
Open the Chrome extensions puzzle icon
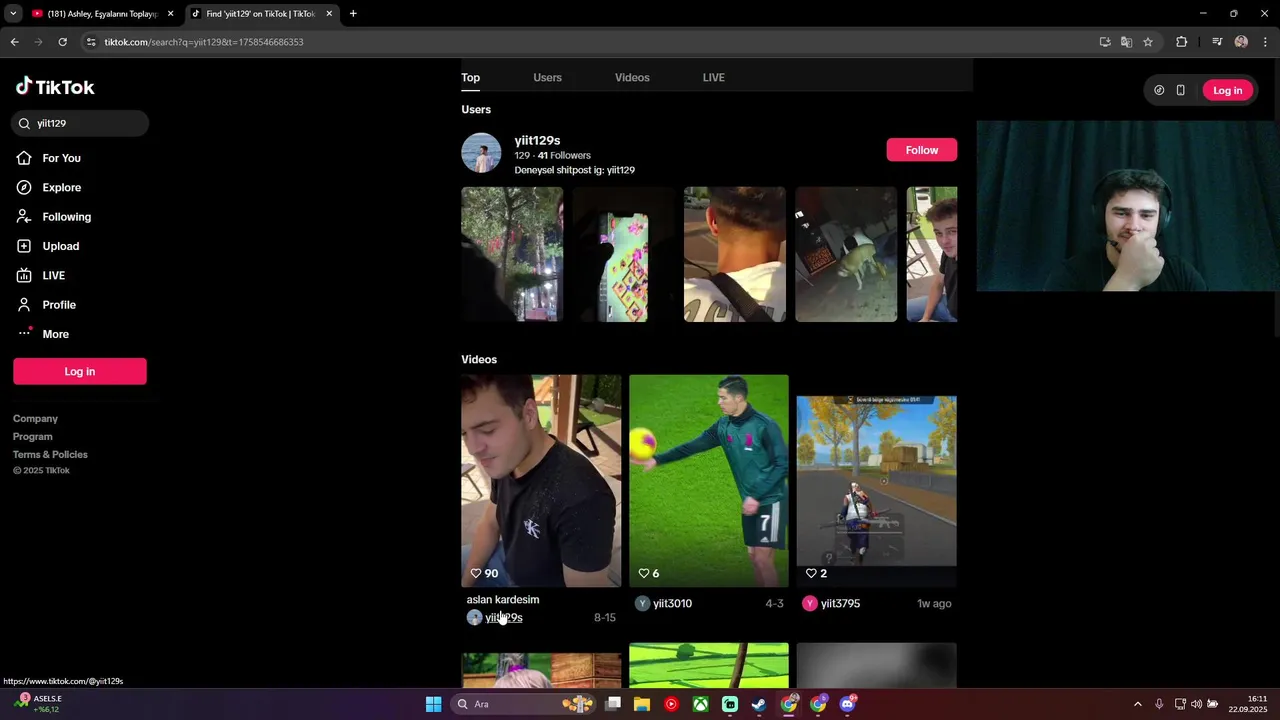click(x=1181, y=42)
